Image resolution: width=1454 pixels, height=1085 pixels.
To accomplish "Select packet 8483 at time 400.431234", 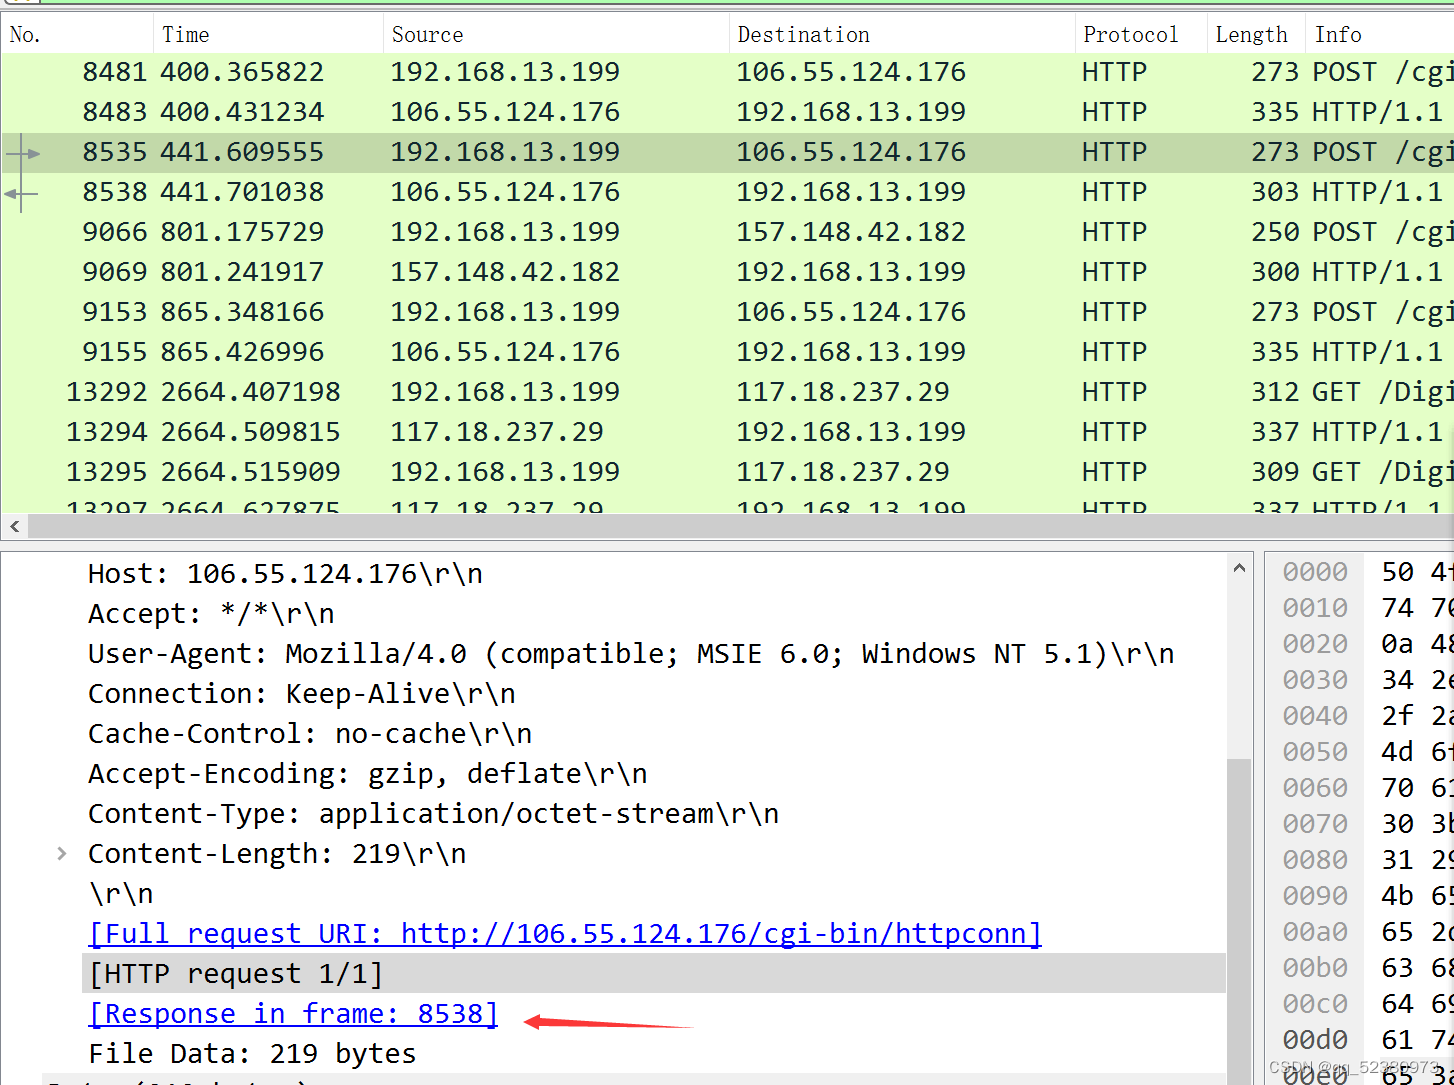I will point(727,112).
